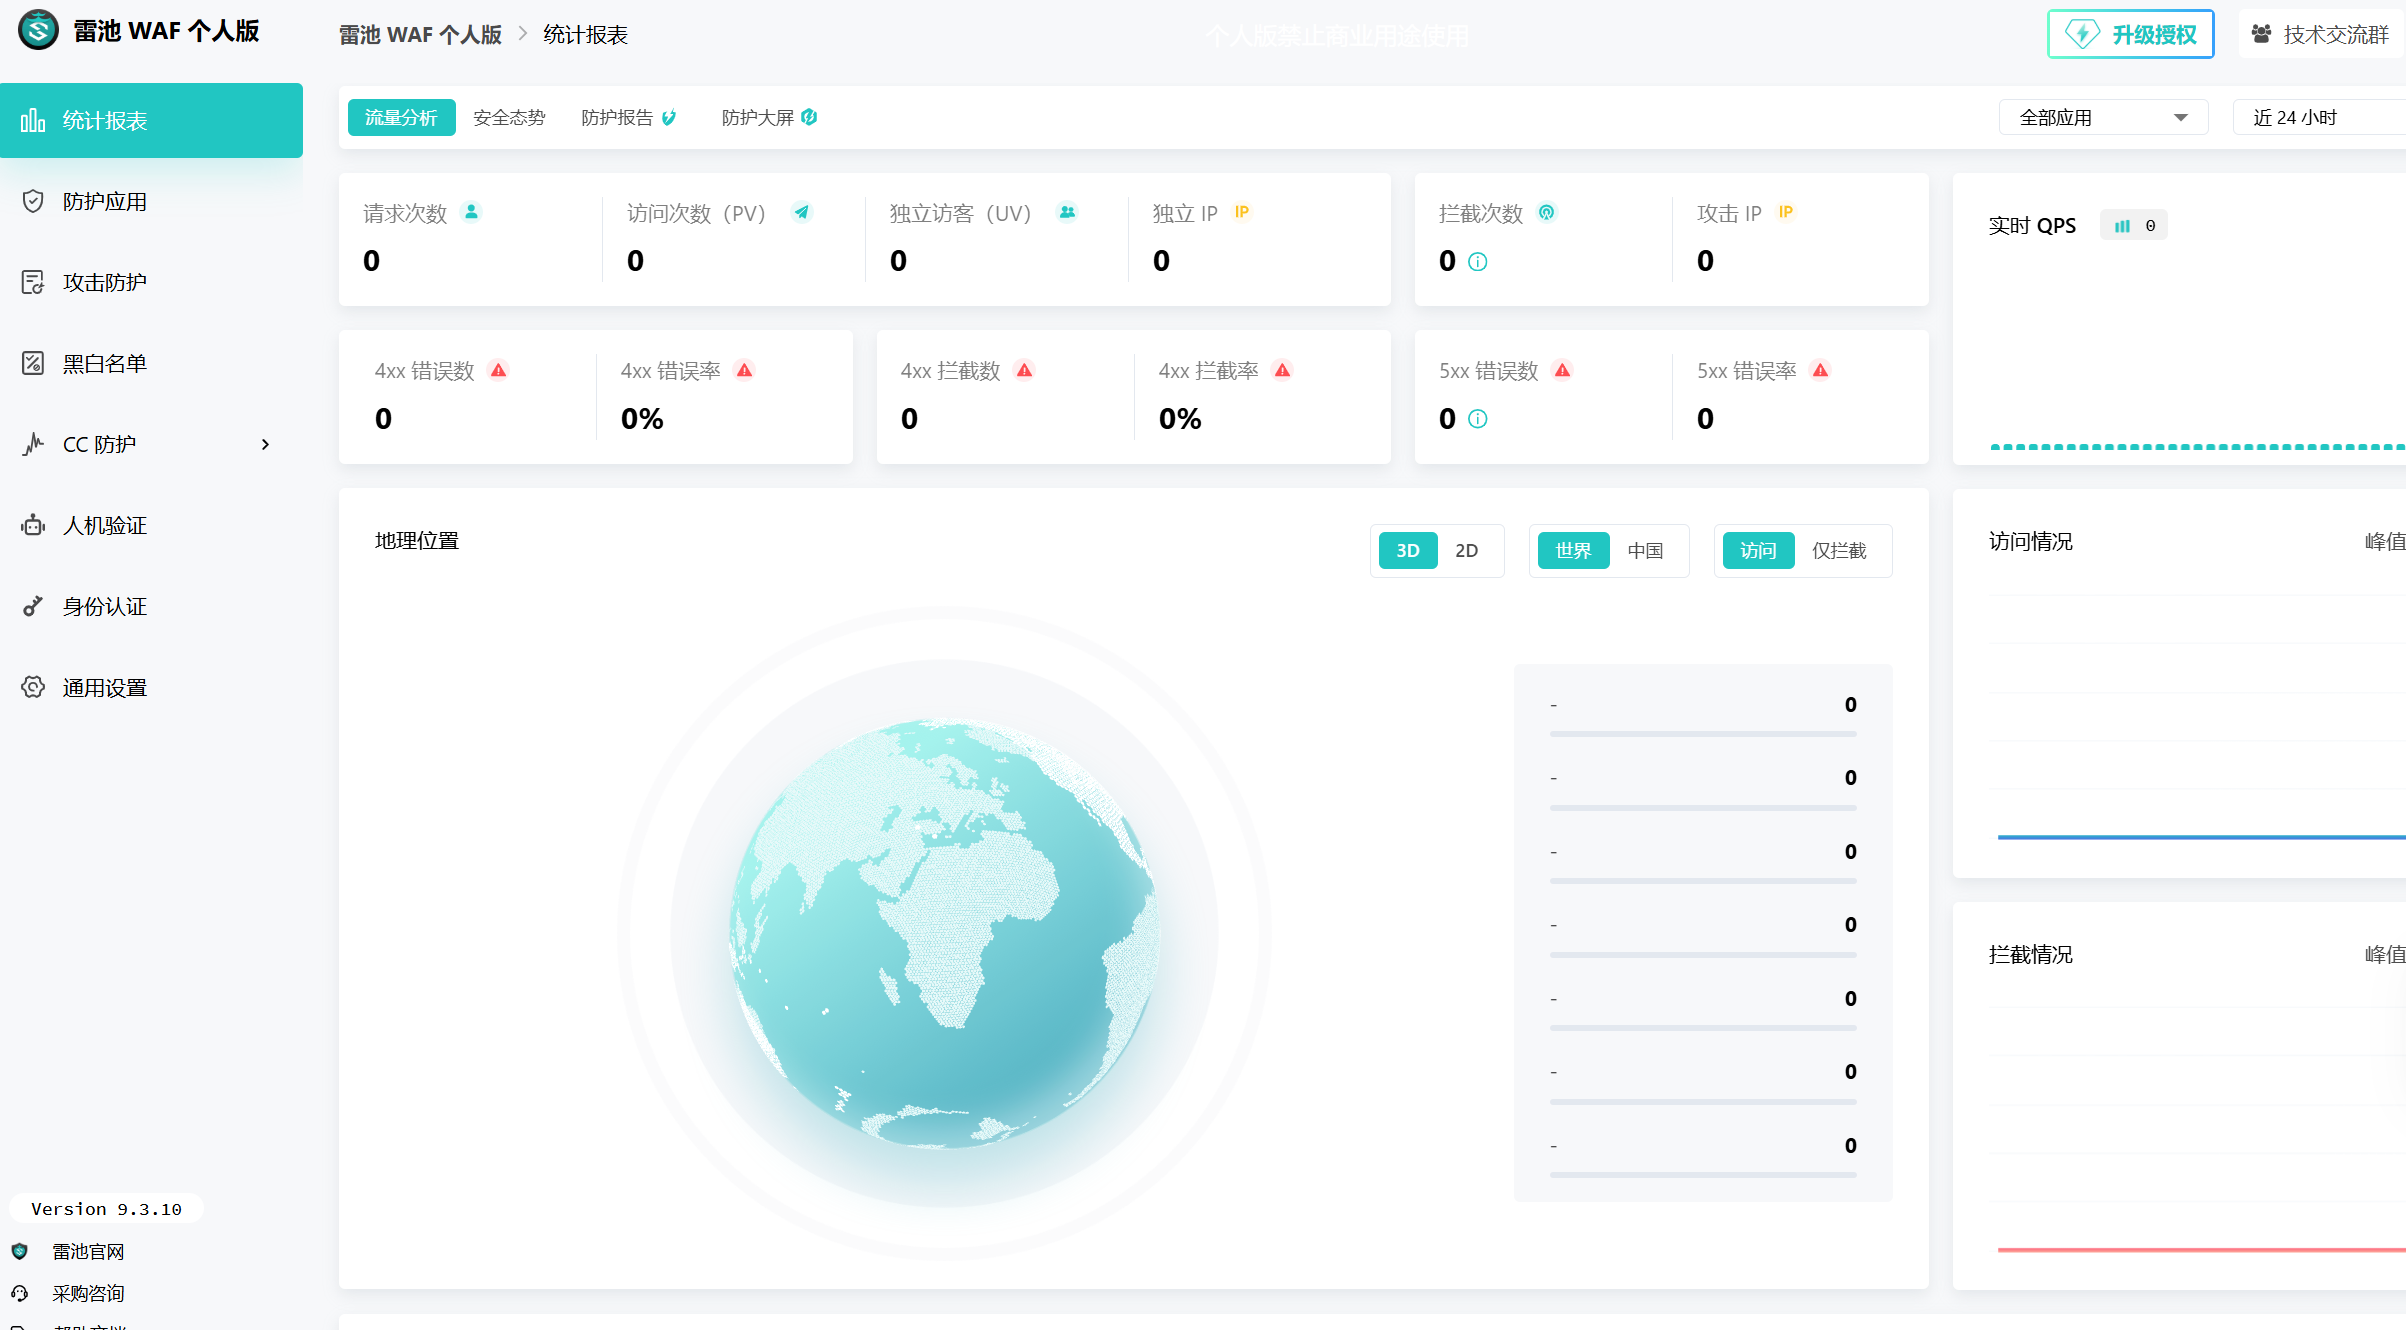2406x1330 pixels.
Task: Switch map view to 2D
Action: (1467, 551)
